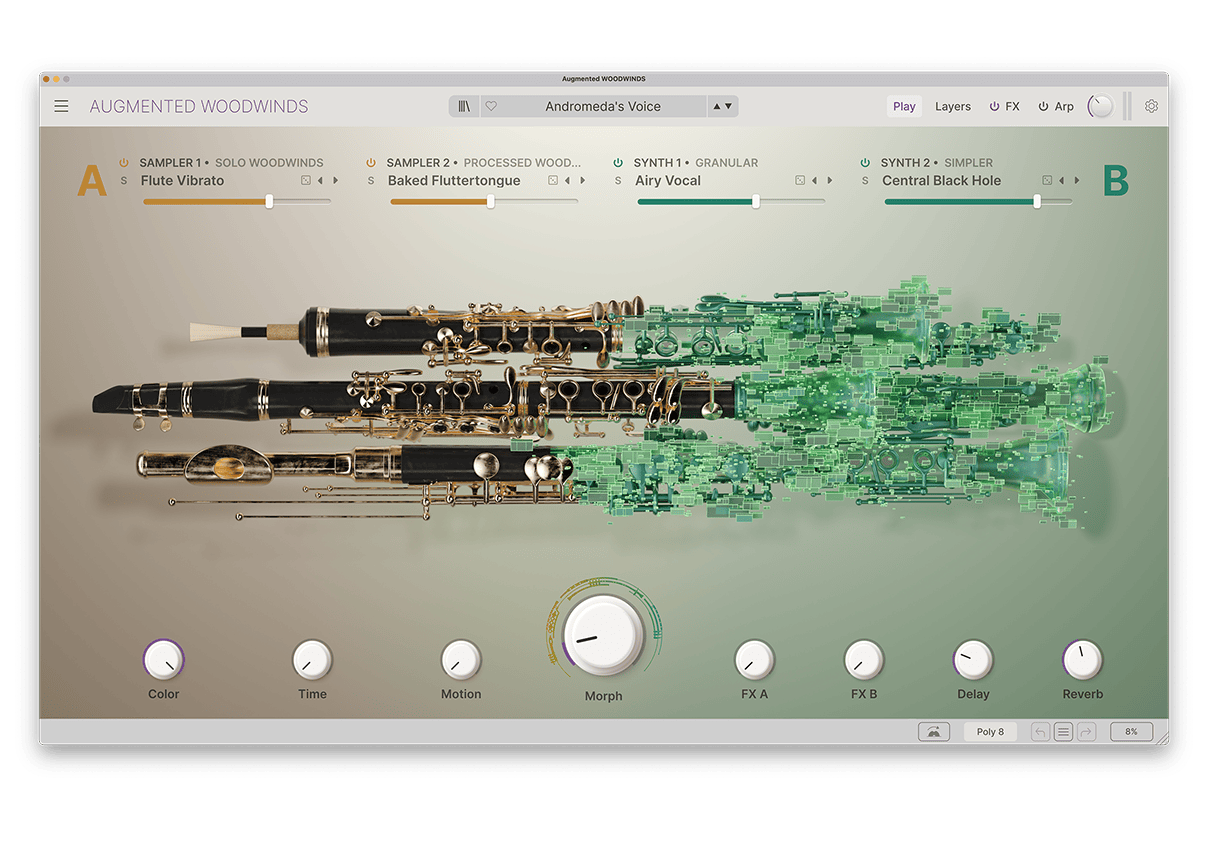This screenshot has width=1209, height=843.
Task: Click the 8% CPU meter button
Action: coord(1131,732)
